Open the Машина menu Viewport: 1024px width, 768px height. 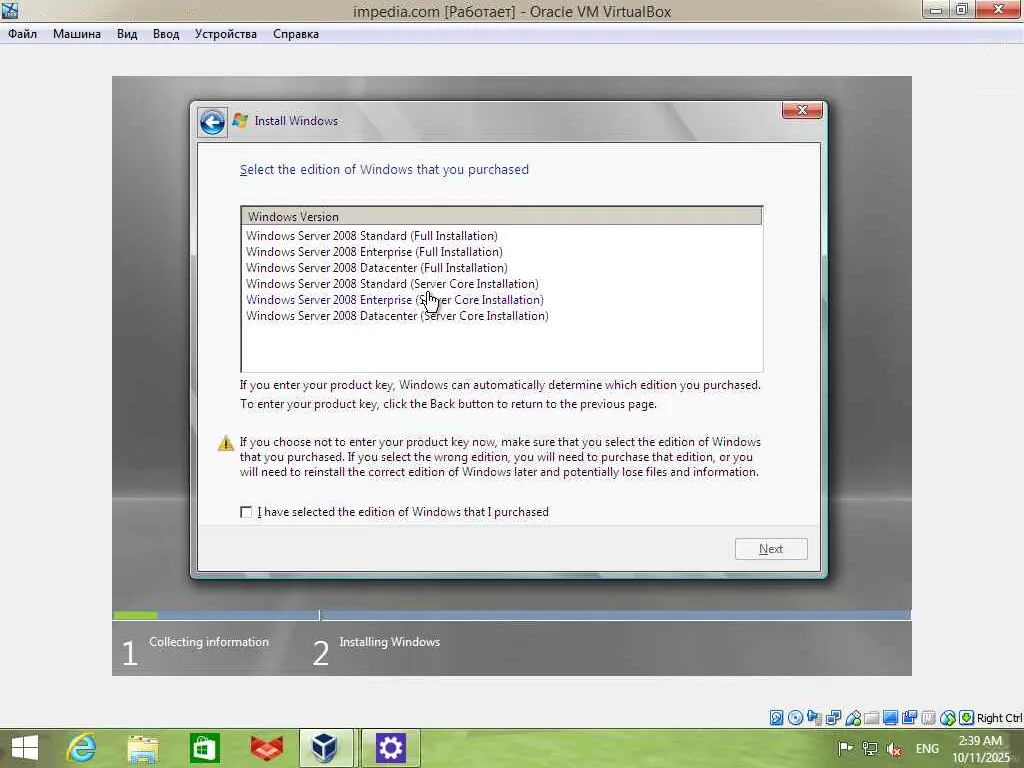(x=77, y=34)
